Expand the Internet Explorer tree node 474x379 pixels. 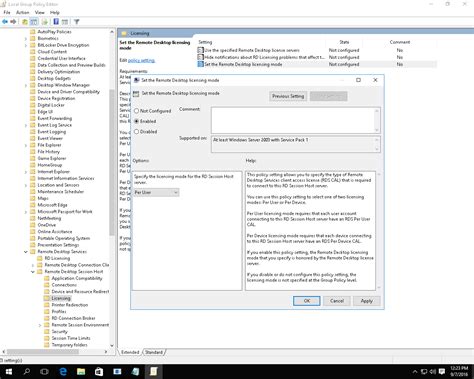pyautogui.click(x=26, y=172)
